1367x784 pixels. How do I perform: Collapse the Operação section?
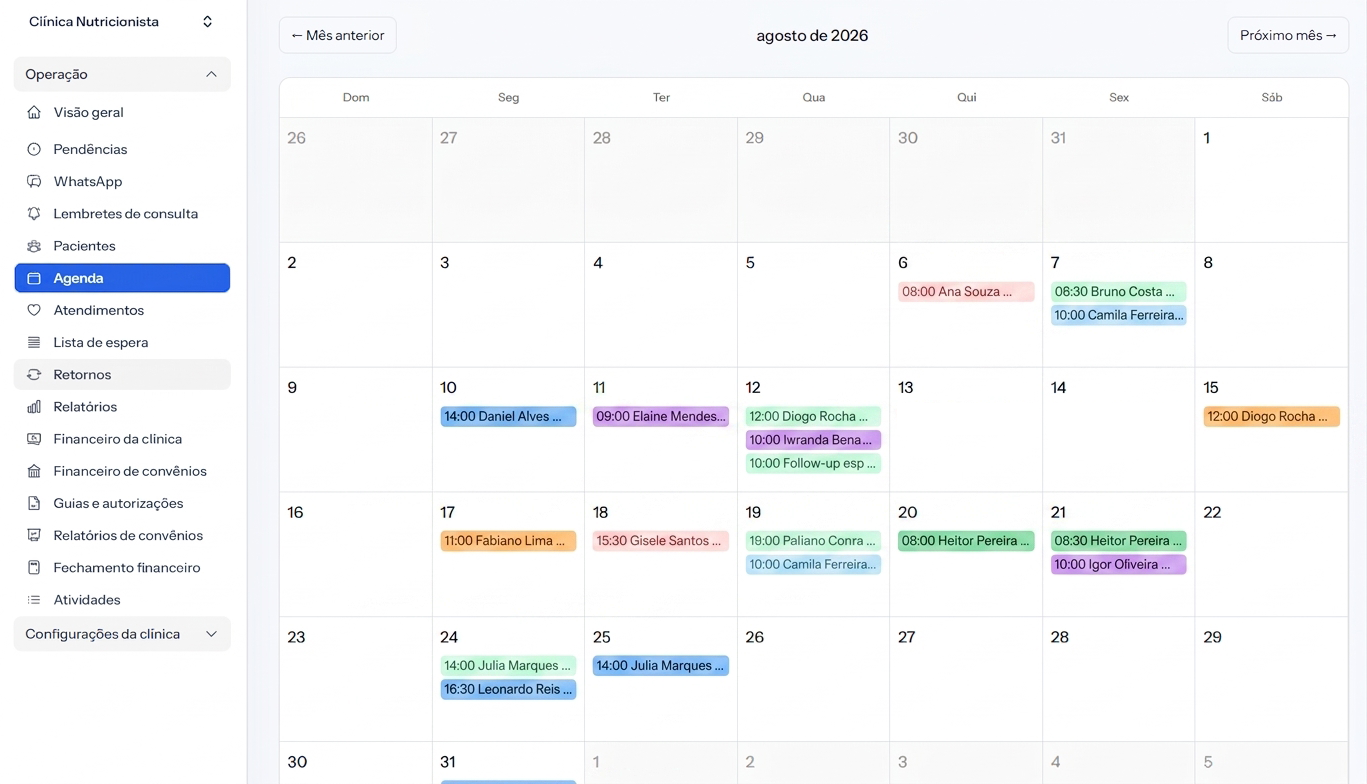[x=122, y=74]
